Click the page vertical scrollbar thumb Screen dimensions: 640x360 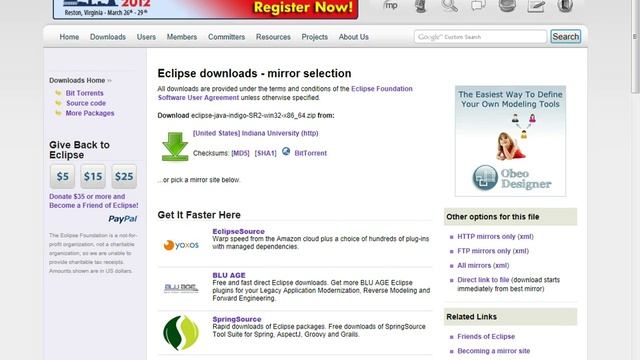(x=635, y=47)
